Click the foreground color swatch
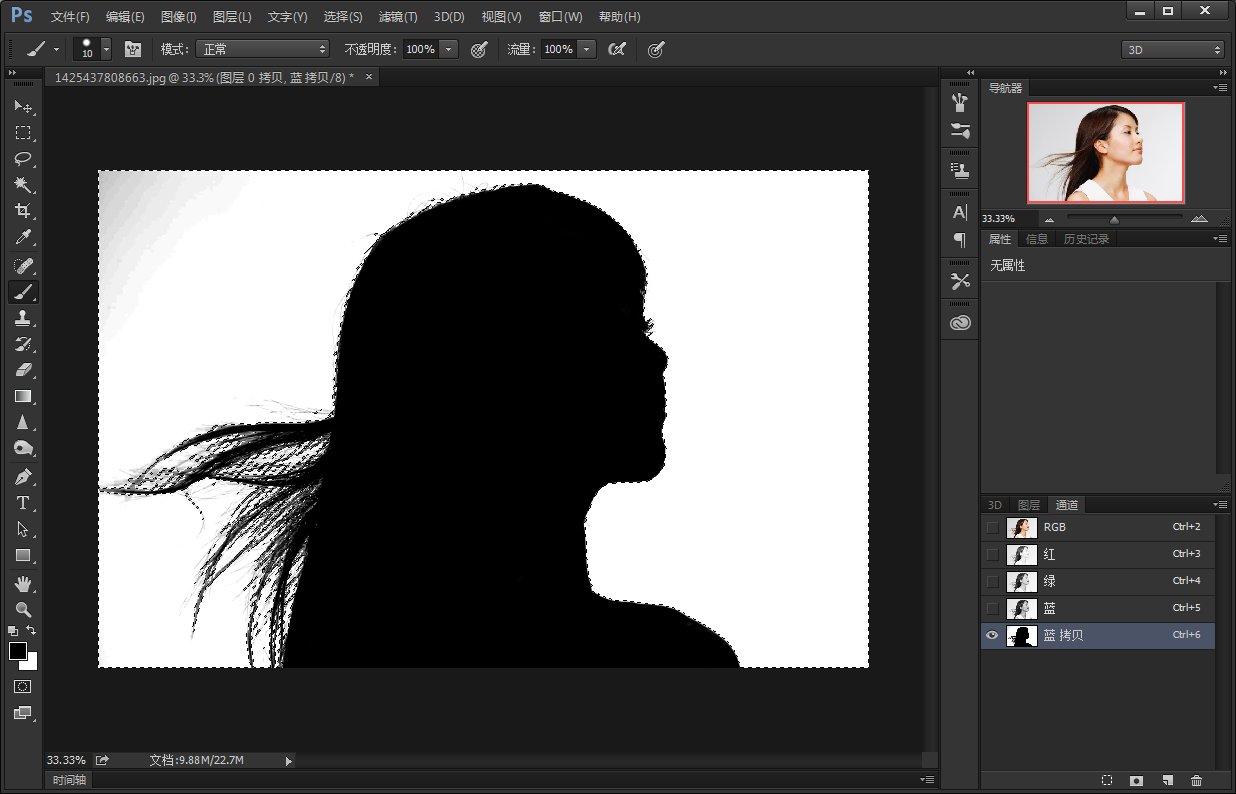 (18, 651)
